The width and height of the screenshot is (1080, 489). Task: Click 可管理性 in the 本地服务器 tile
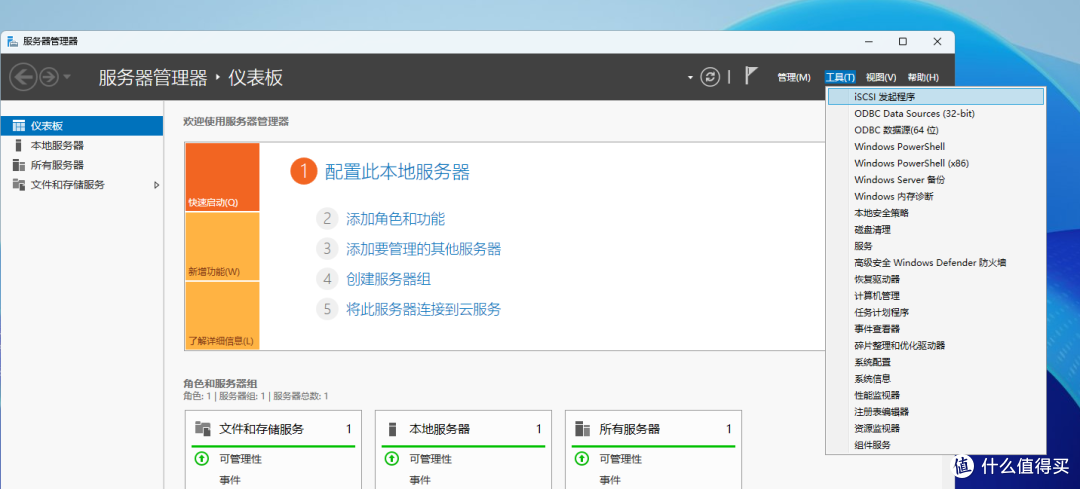pyautogui.click(x=430, y=459)
